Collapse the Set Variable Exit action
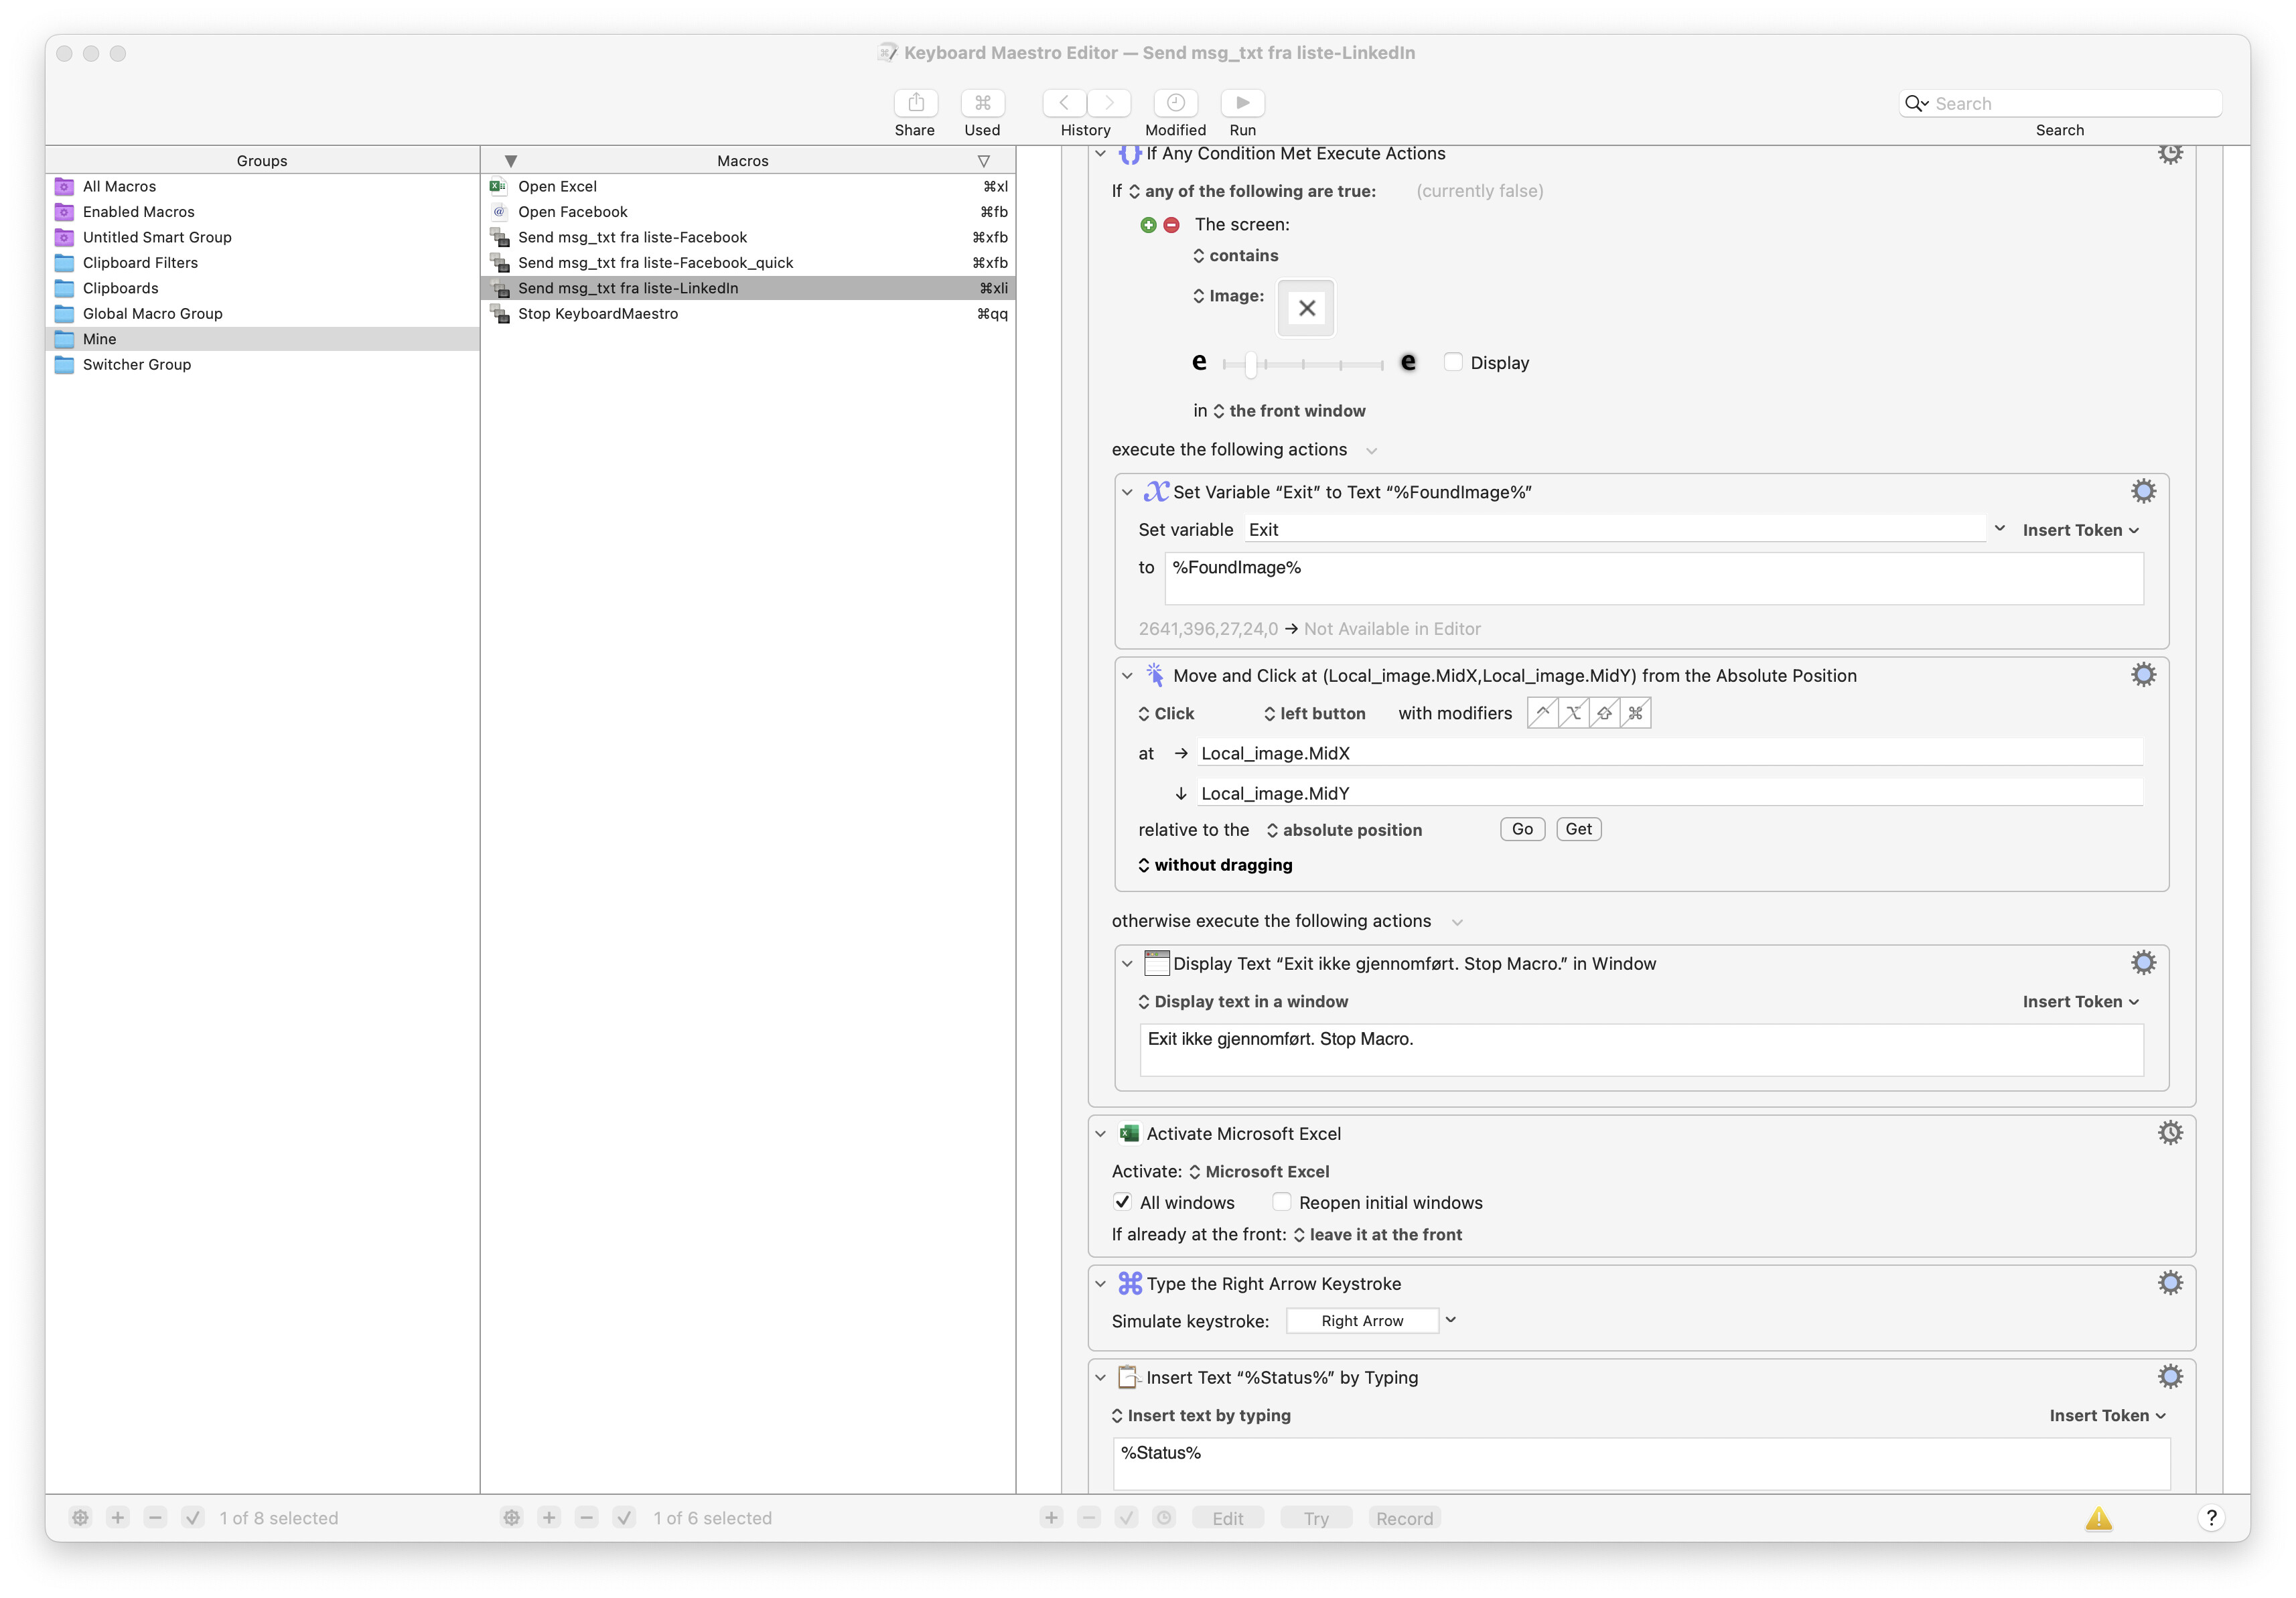Viewport: 2296px width, 1598px height. 1127,492
